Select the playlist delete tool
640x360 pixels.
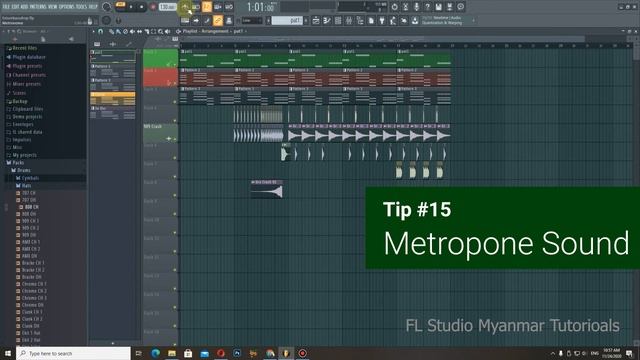[125, 31]
